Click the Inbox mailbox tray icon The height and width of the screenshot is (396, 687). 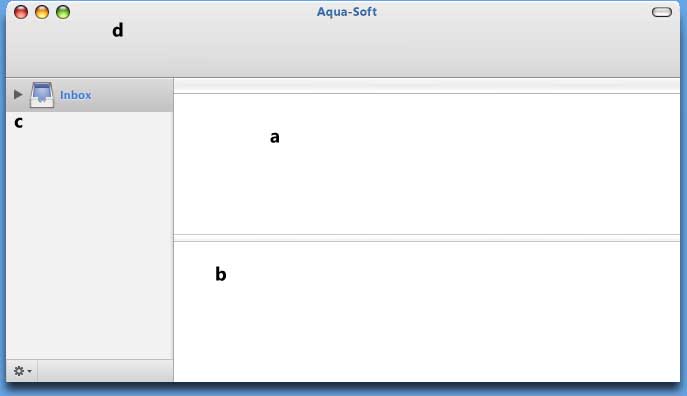pyautogui.click(x=42, y=95)
